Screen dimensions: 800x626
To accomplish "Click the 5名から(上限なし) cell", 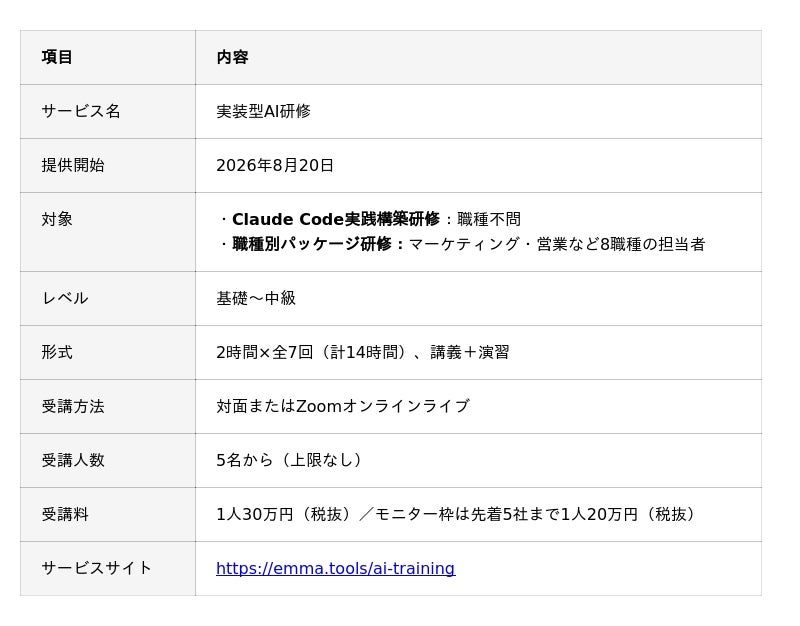I will [x=289, y=460].
